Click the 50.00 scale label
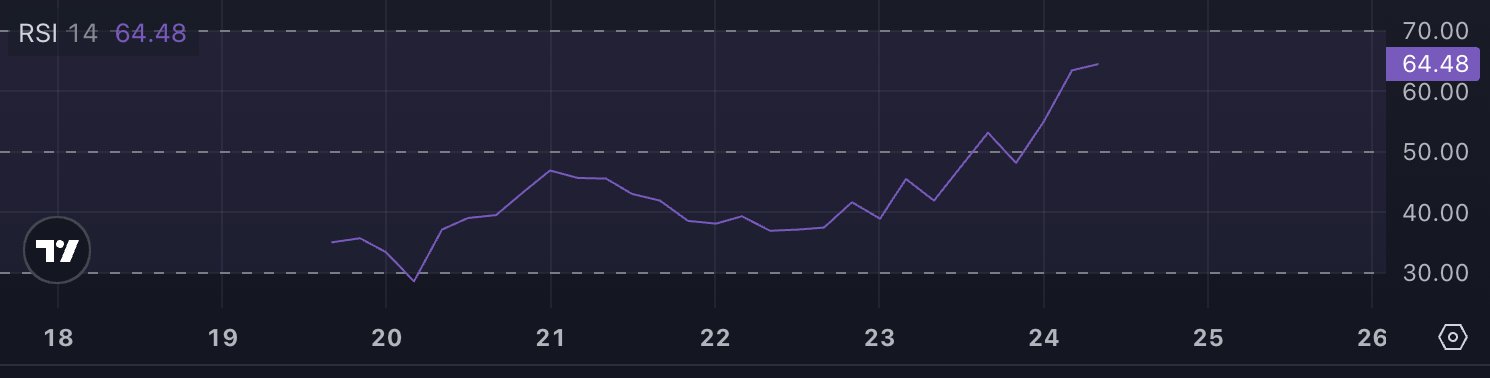The height and width of the screenshot is (378, 1490). 1435,152
